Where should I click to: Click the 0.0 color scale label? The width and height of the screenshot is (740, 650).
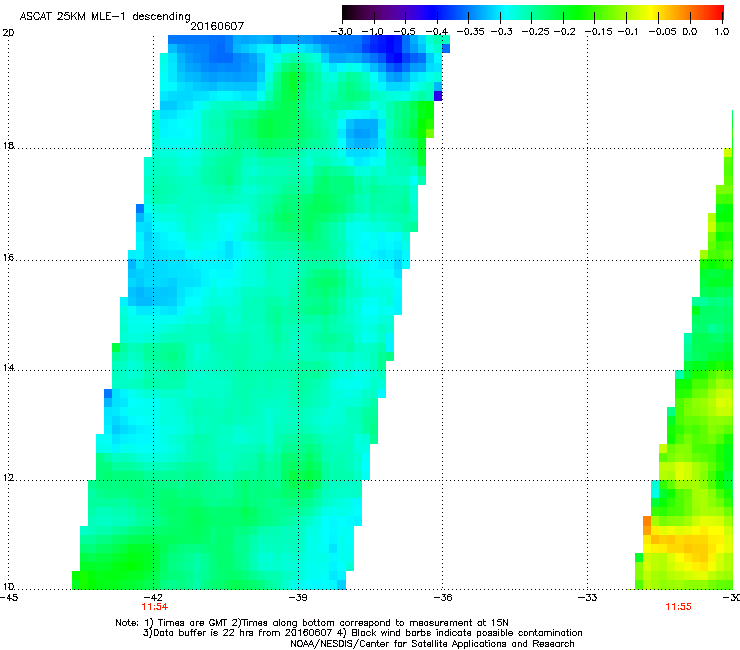(690, 32)
